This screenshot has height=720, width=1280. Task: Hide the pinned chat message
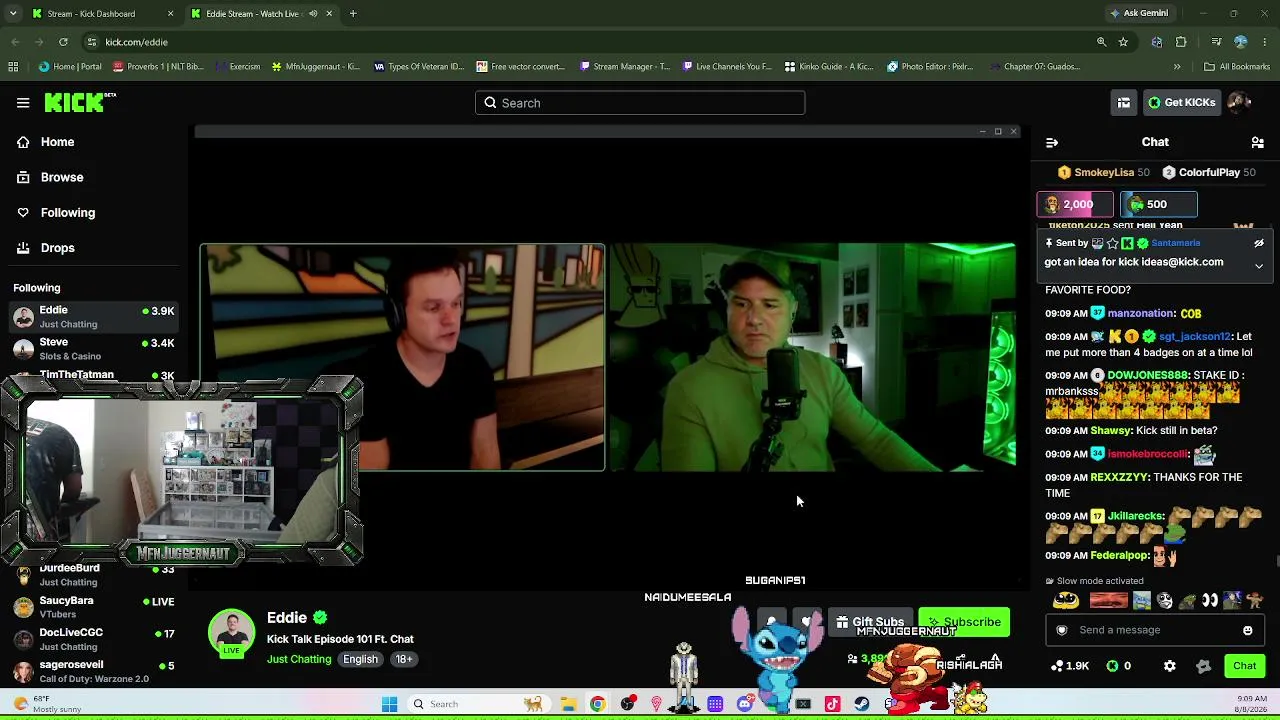1259,243
